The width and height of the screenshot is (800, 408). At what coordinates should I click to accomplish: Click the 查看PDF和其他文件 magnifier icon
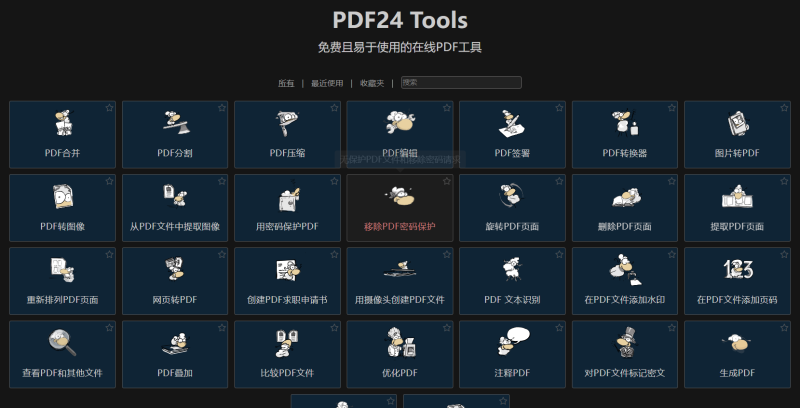point(62,343)
